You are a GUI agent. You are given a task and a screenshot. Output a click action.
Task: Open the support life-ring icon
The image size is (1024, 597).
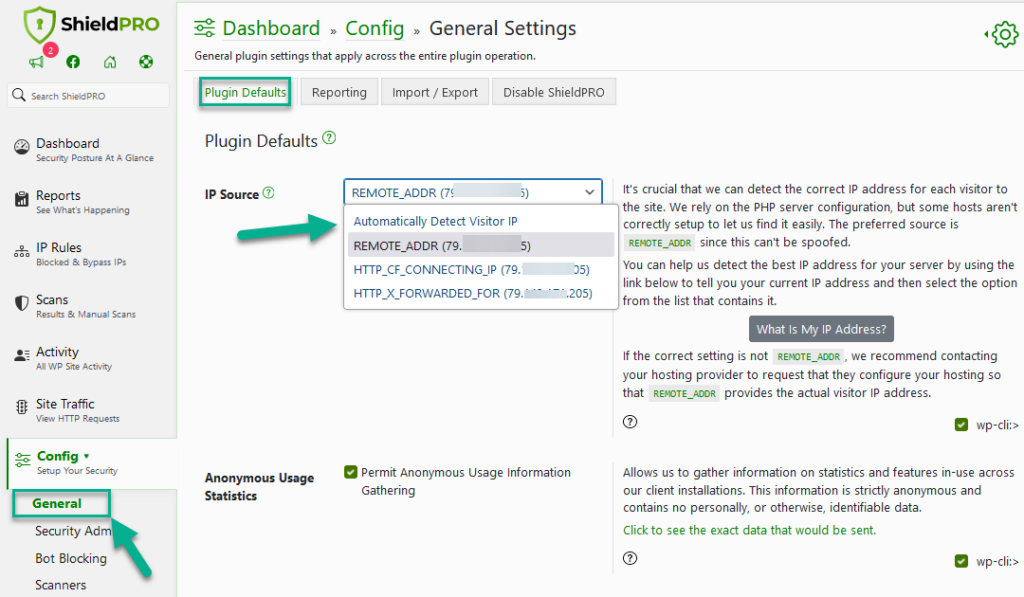pyautogui.click(x=144, y=61)
